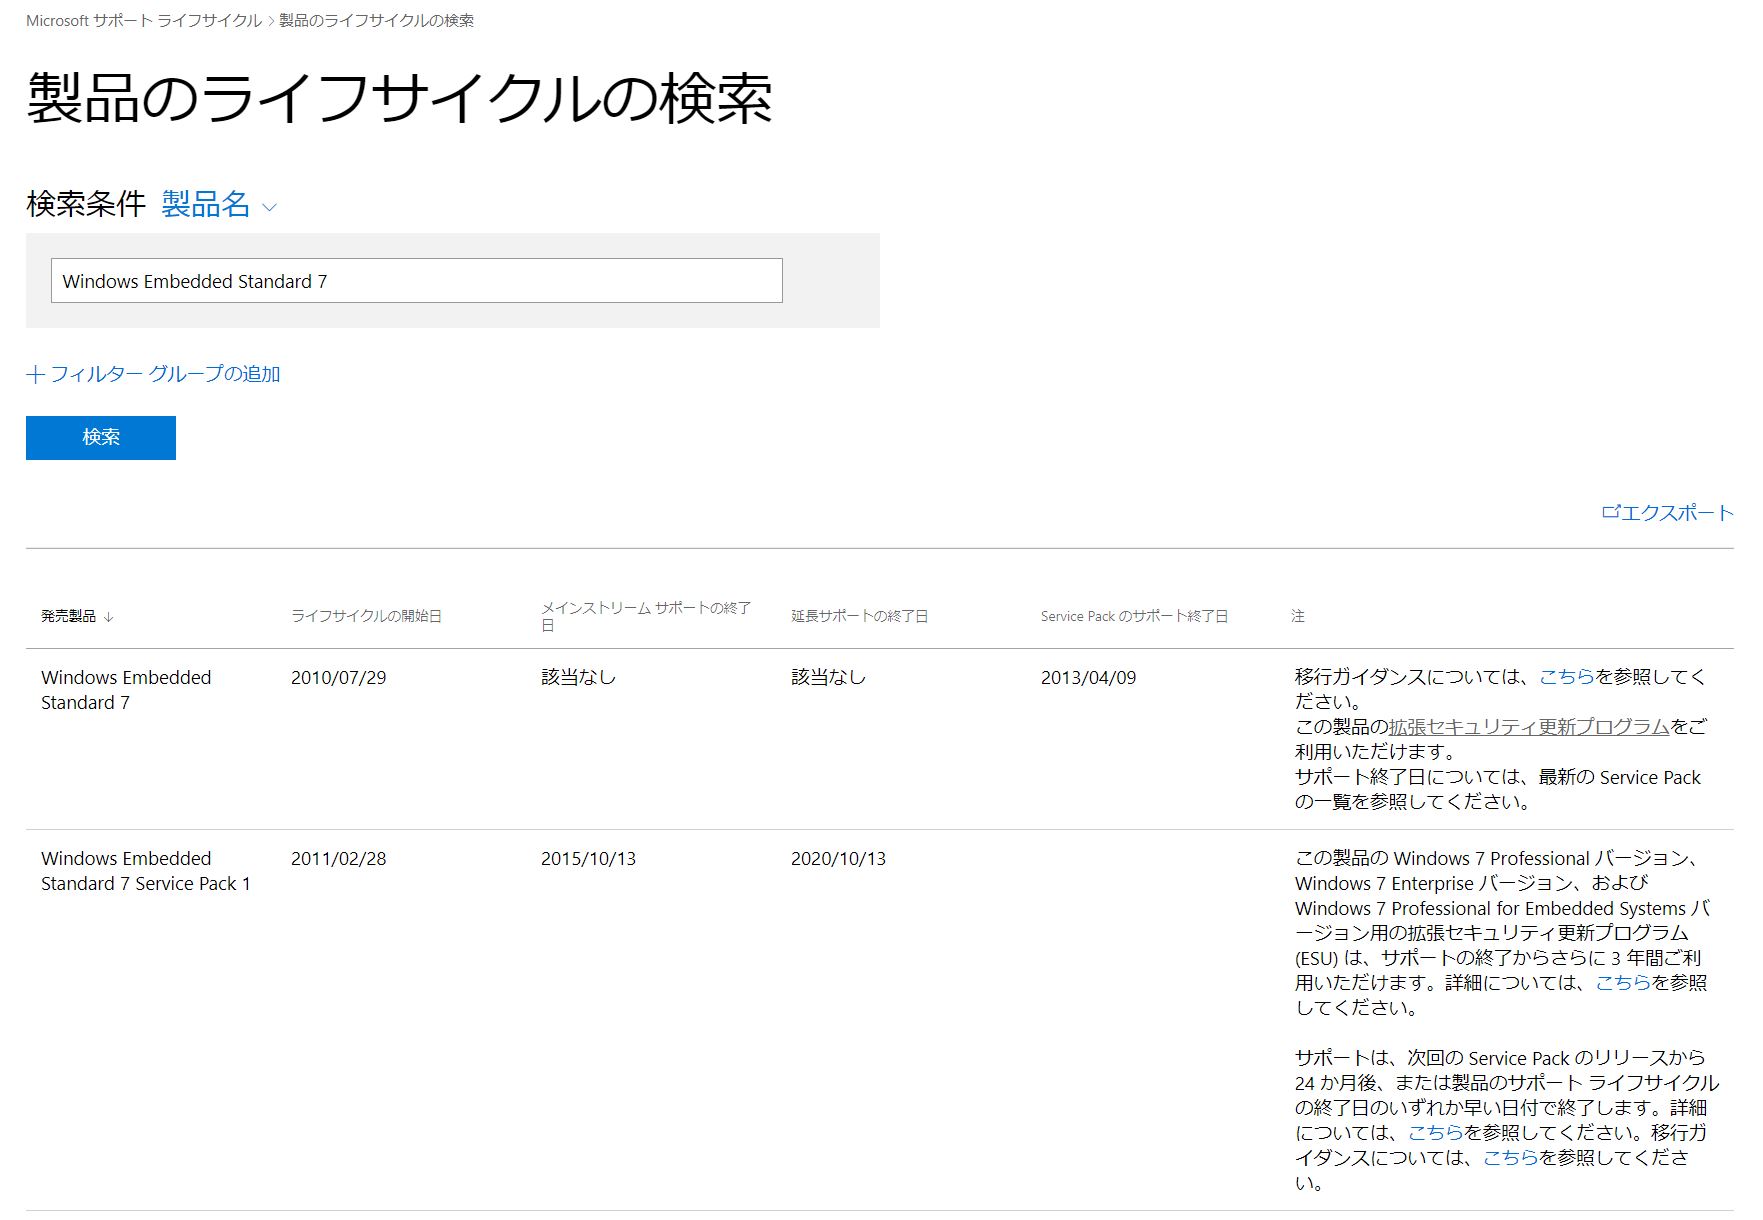Click the 注 column header
This screenshot has width=1763, height=1220.
coord(1298,616)
